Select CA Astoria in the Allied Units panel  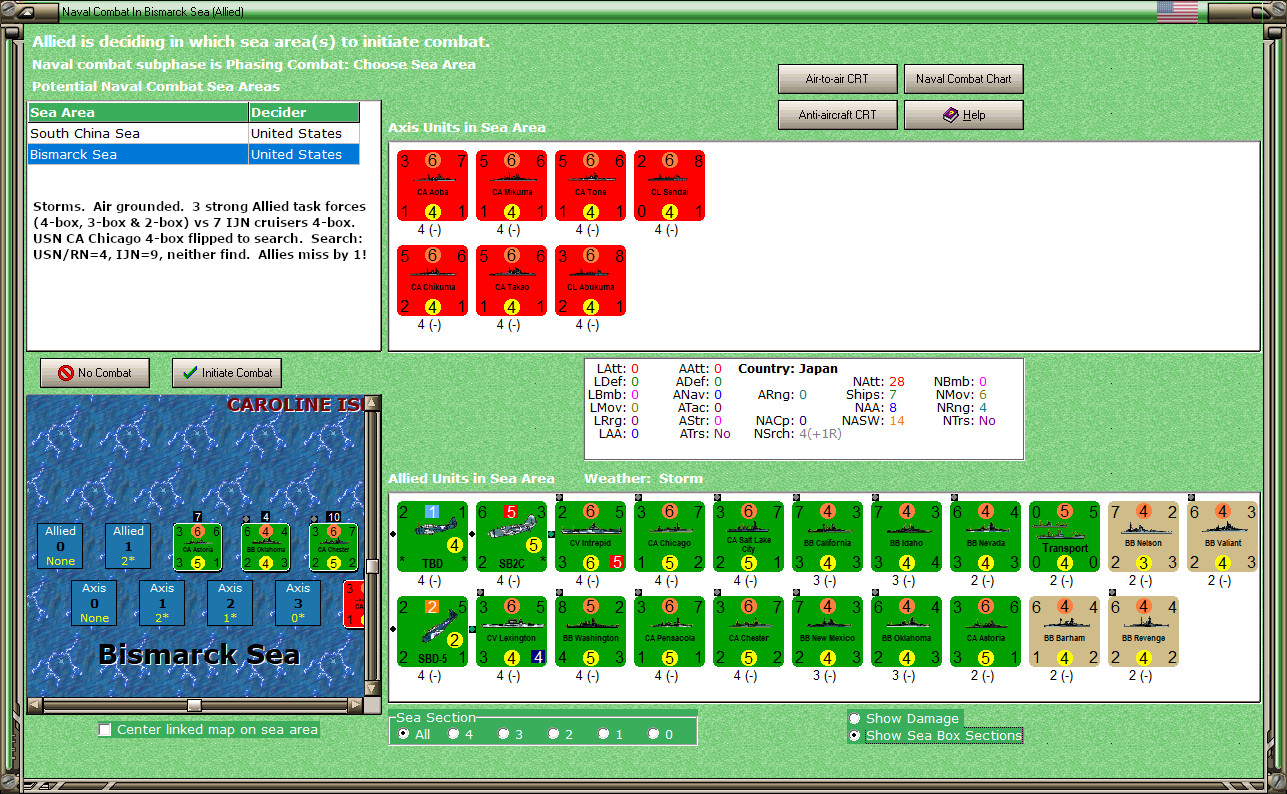point(985,631)
